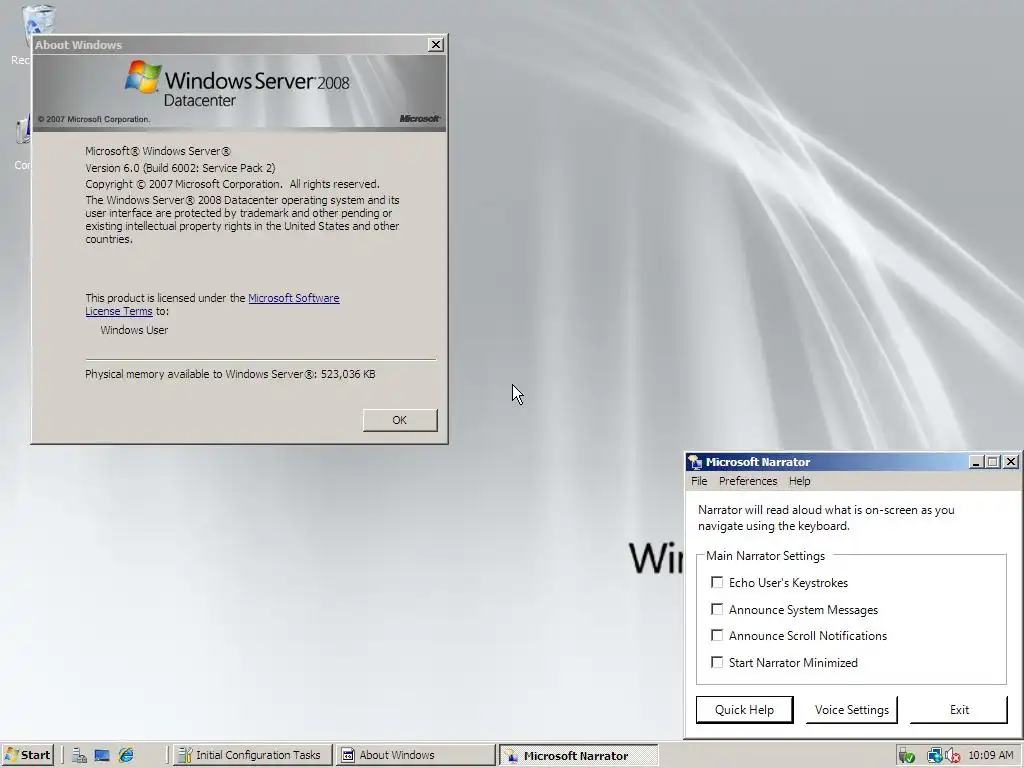Click the 10:09 AM system clock
The width and height of the screenshot is (1024, 768).
point(991,756)
